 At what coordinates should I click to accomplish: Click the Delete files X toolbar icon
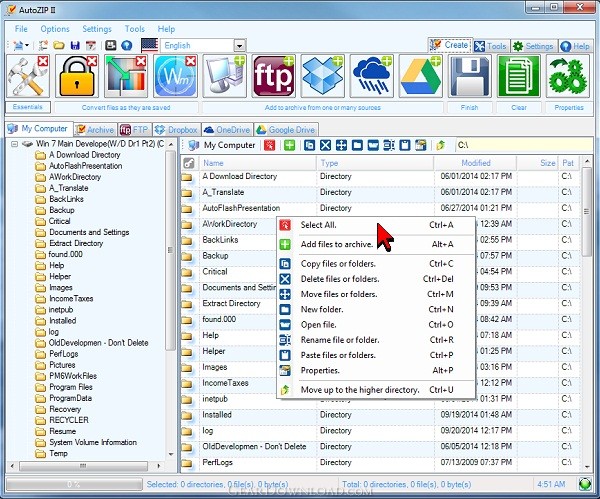[325, 145]
